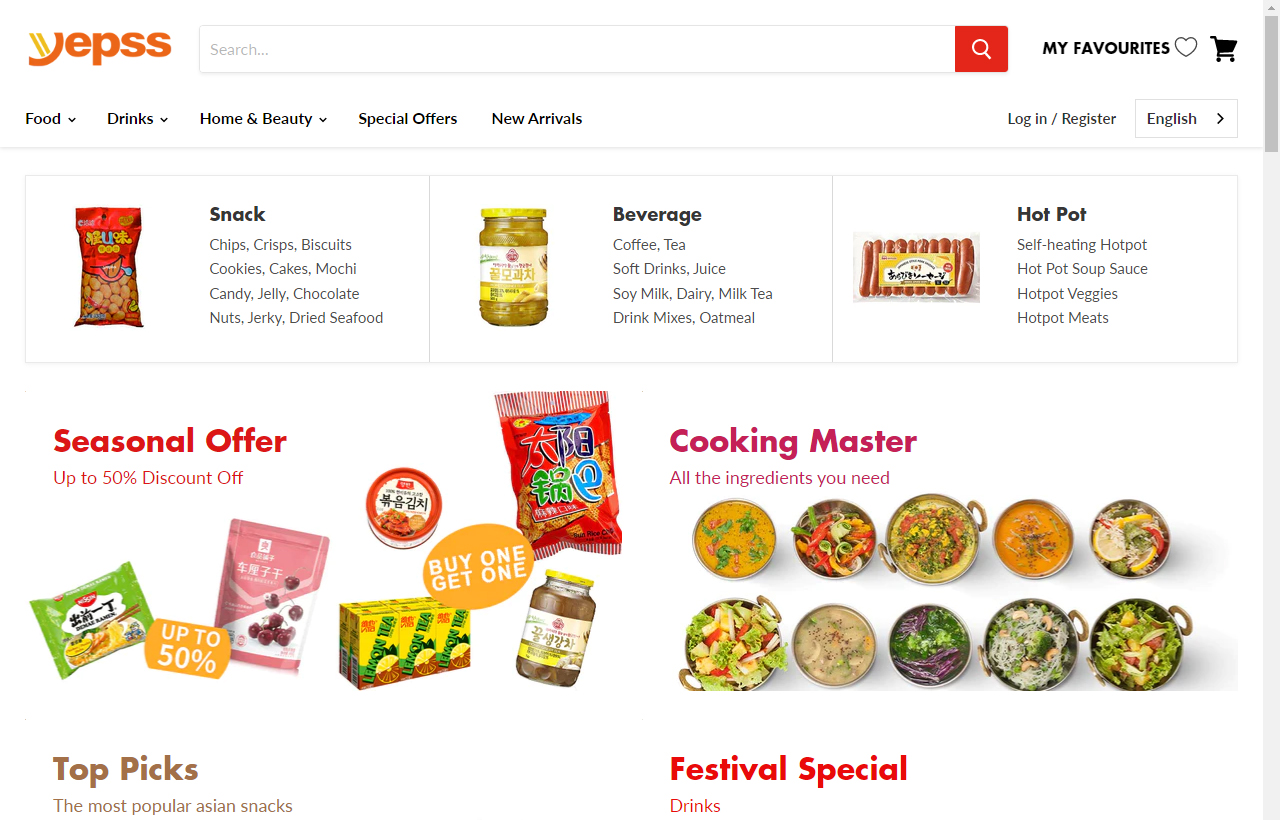Click the page vertical scrollbar
The image size is (1280, 820).
point(1271,410)
